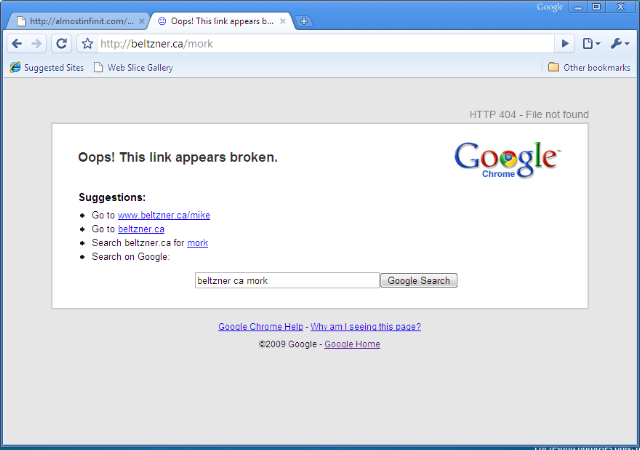640x450 pixels.
Task: Minimize the Chrome window
Action: tap(578, 7)
